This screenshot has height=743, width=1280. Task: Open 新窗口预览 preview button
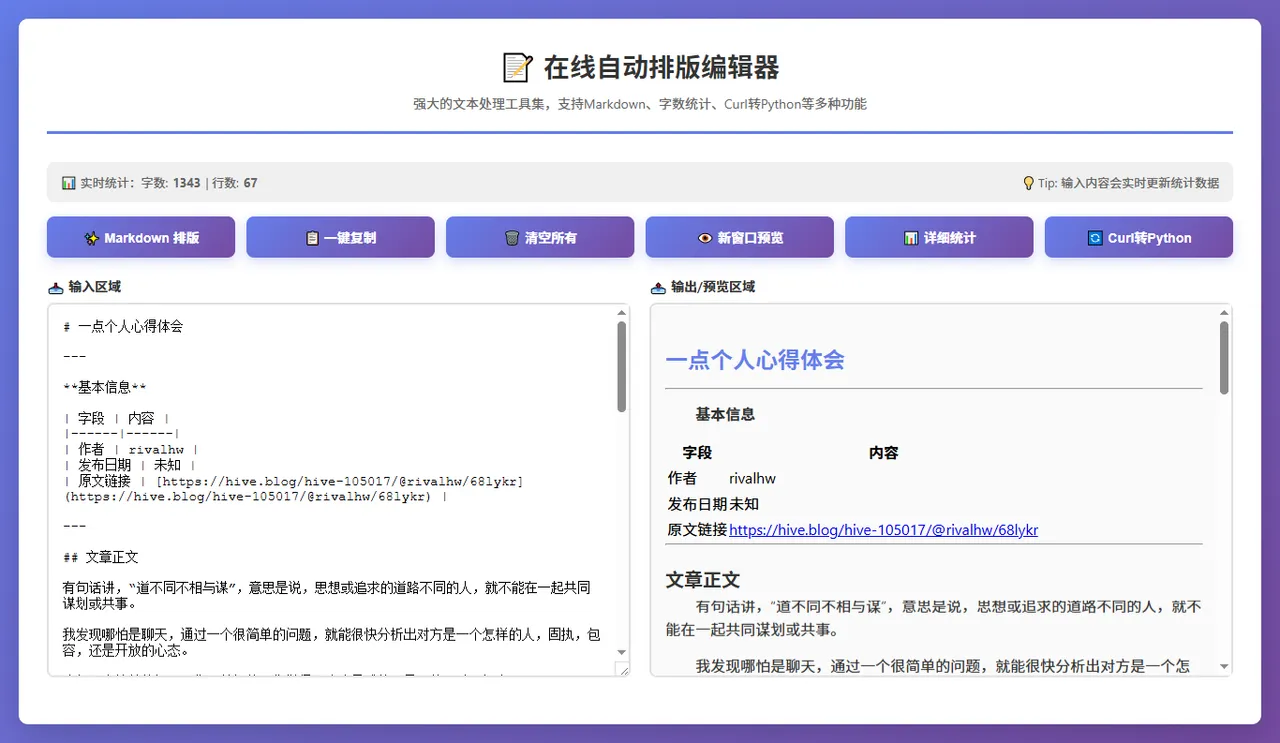click(739, 237)
